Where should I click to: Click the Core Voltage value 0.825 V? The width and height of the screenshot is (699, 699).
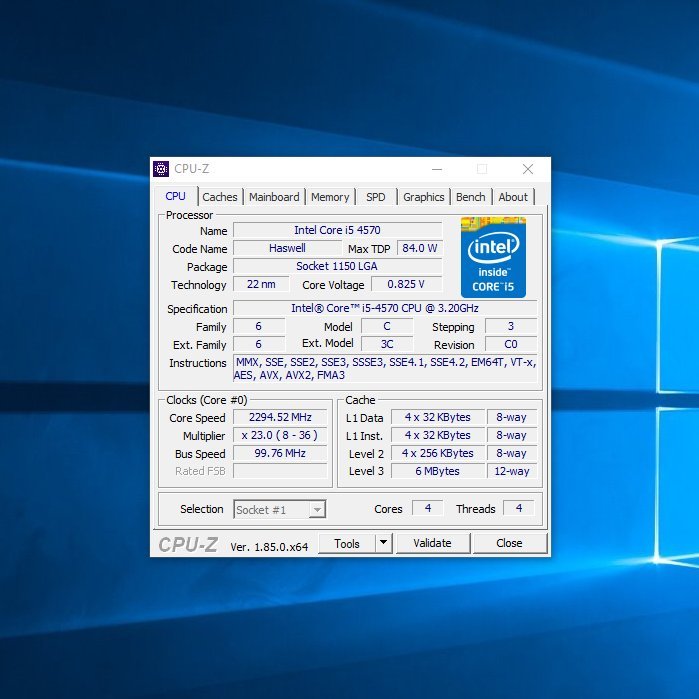tap(406, 284)
